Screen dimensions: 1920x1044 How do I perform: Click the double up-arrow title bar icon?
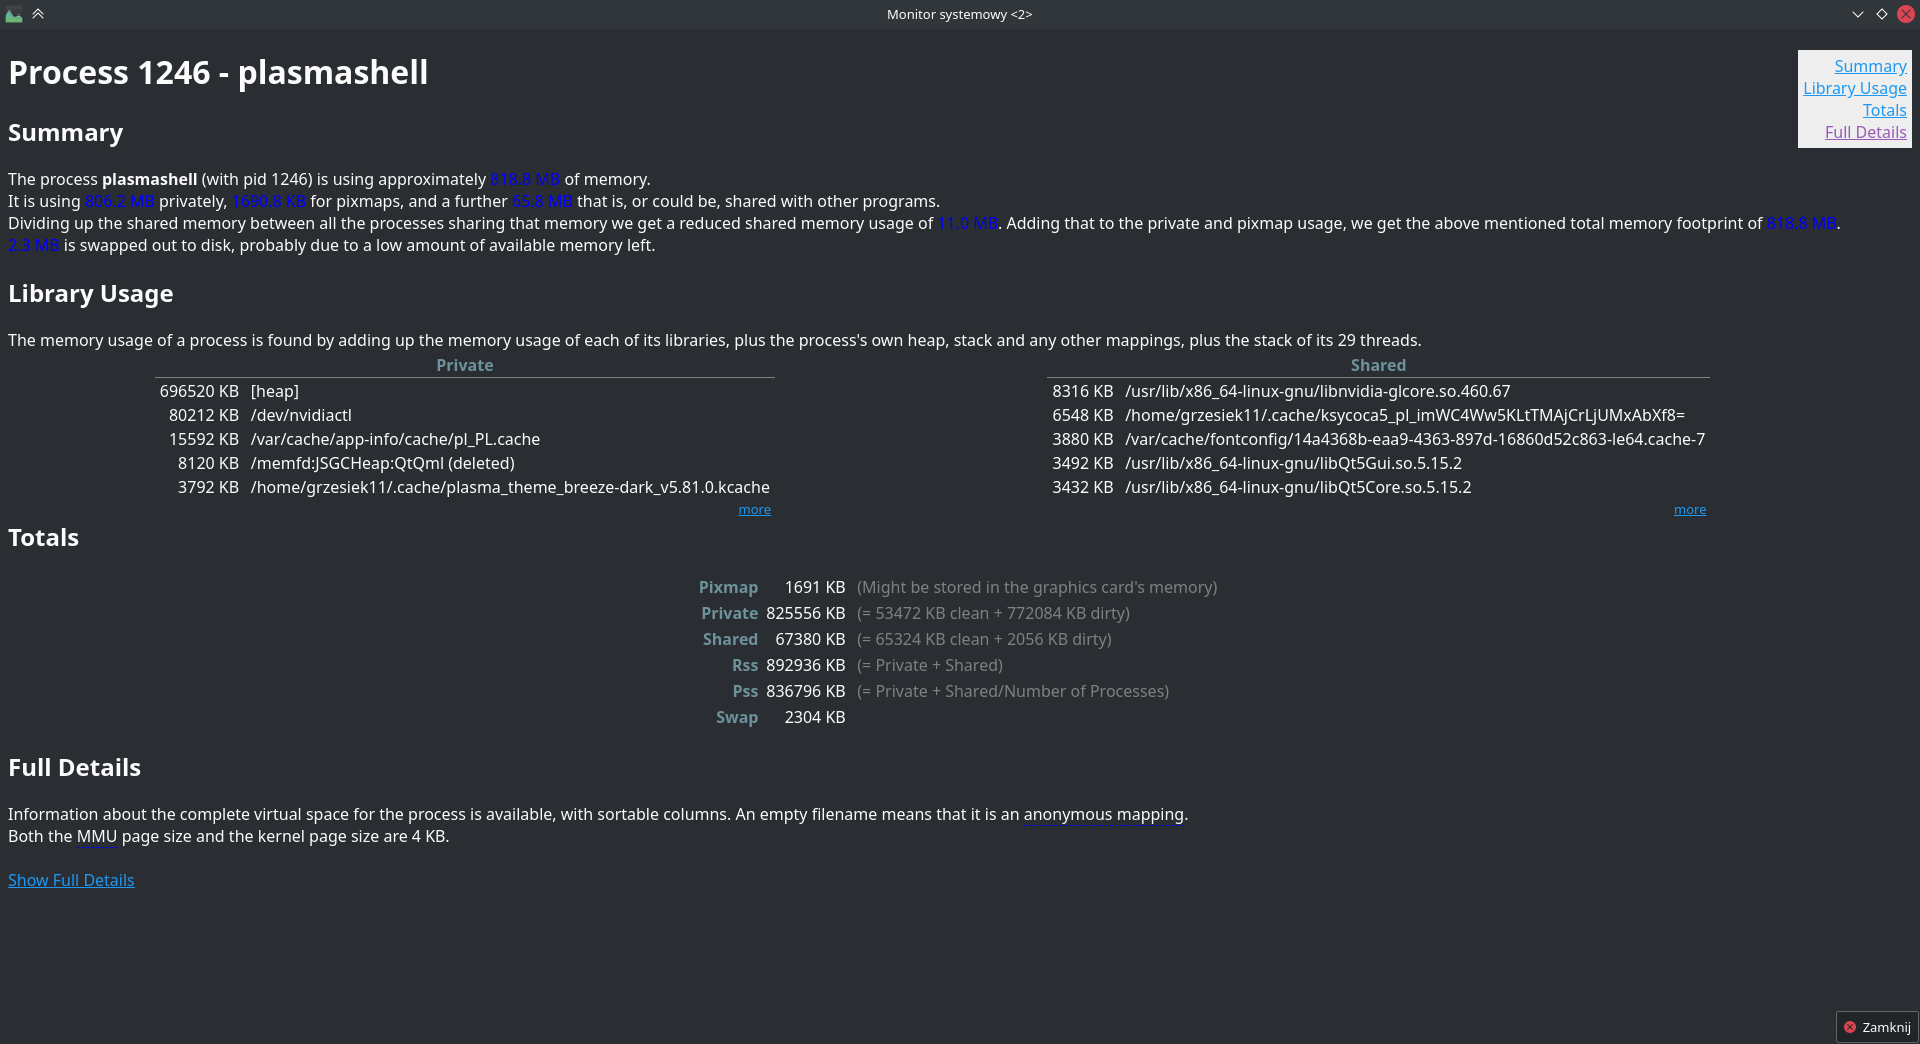coord(38,14)
